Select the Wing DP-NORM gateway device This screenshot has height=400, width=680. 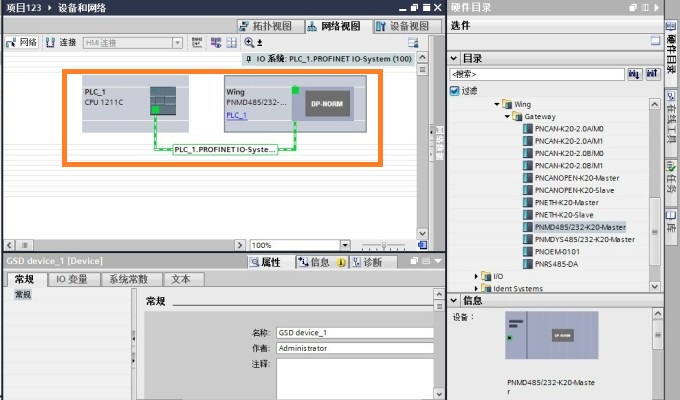(x=295, y=104)
